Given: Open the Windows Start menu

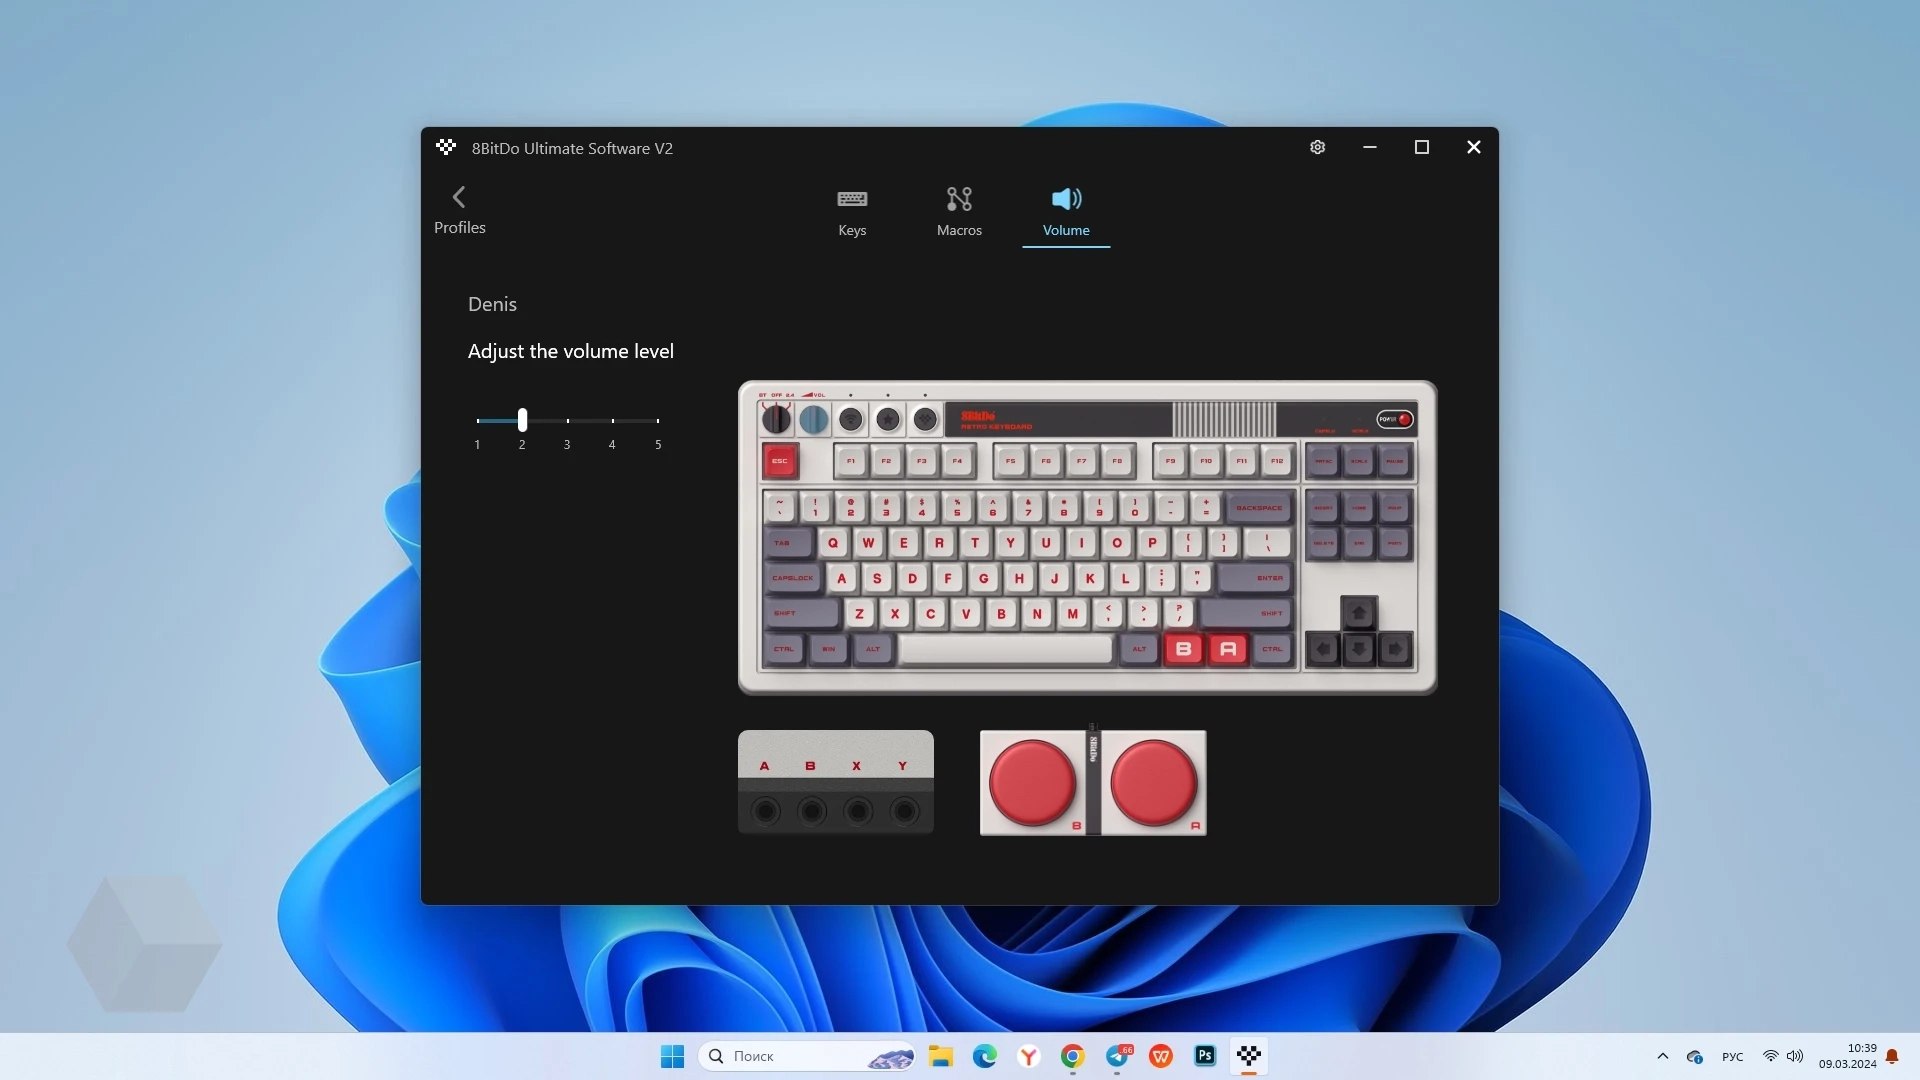Looking at the screenshot, I should click(672, 1056).
